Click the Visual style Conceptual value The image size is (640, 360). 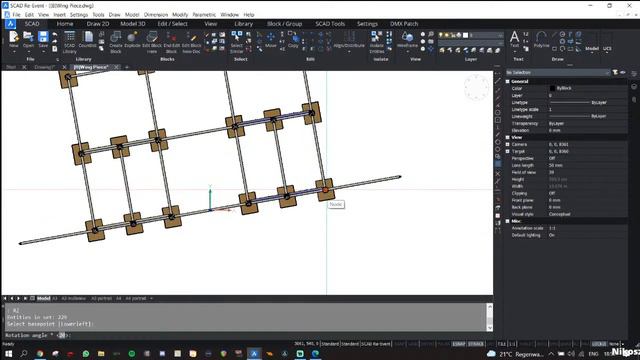pos(559,214)
